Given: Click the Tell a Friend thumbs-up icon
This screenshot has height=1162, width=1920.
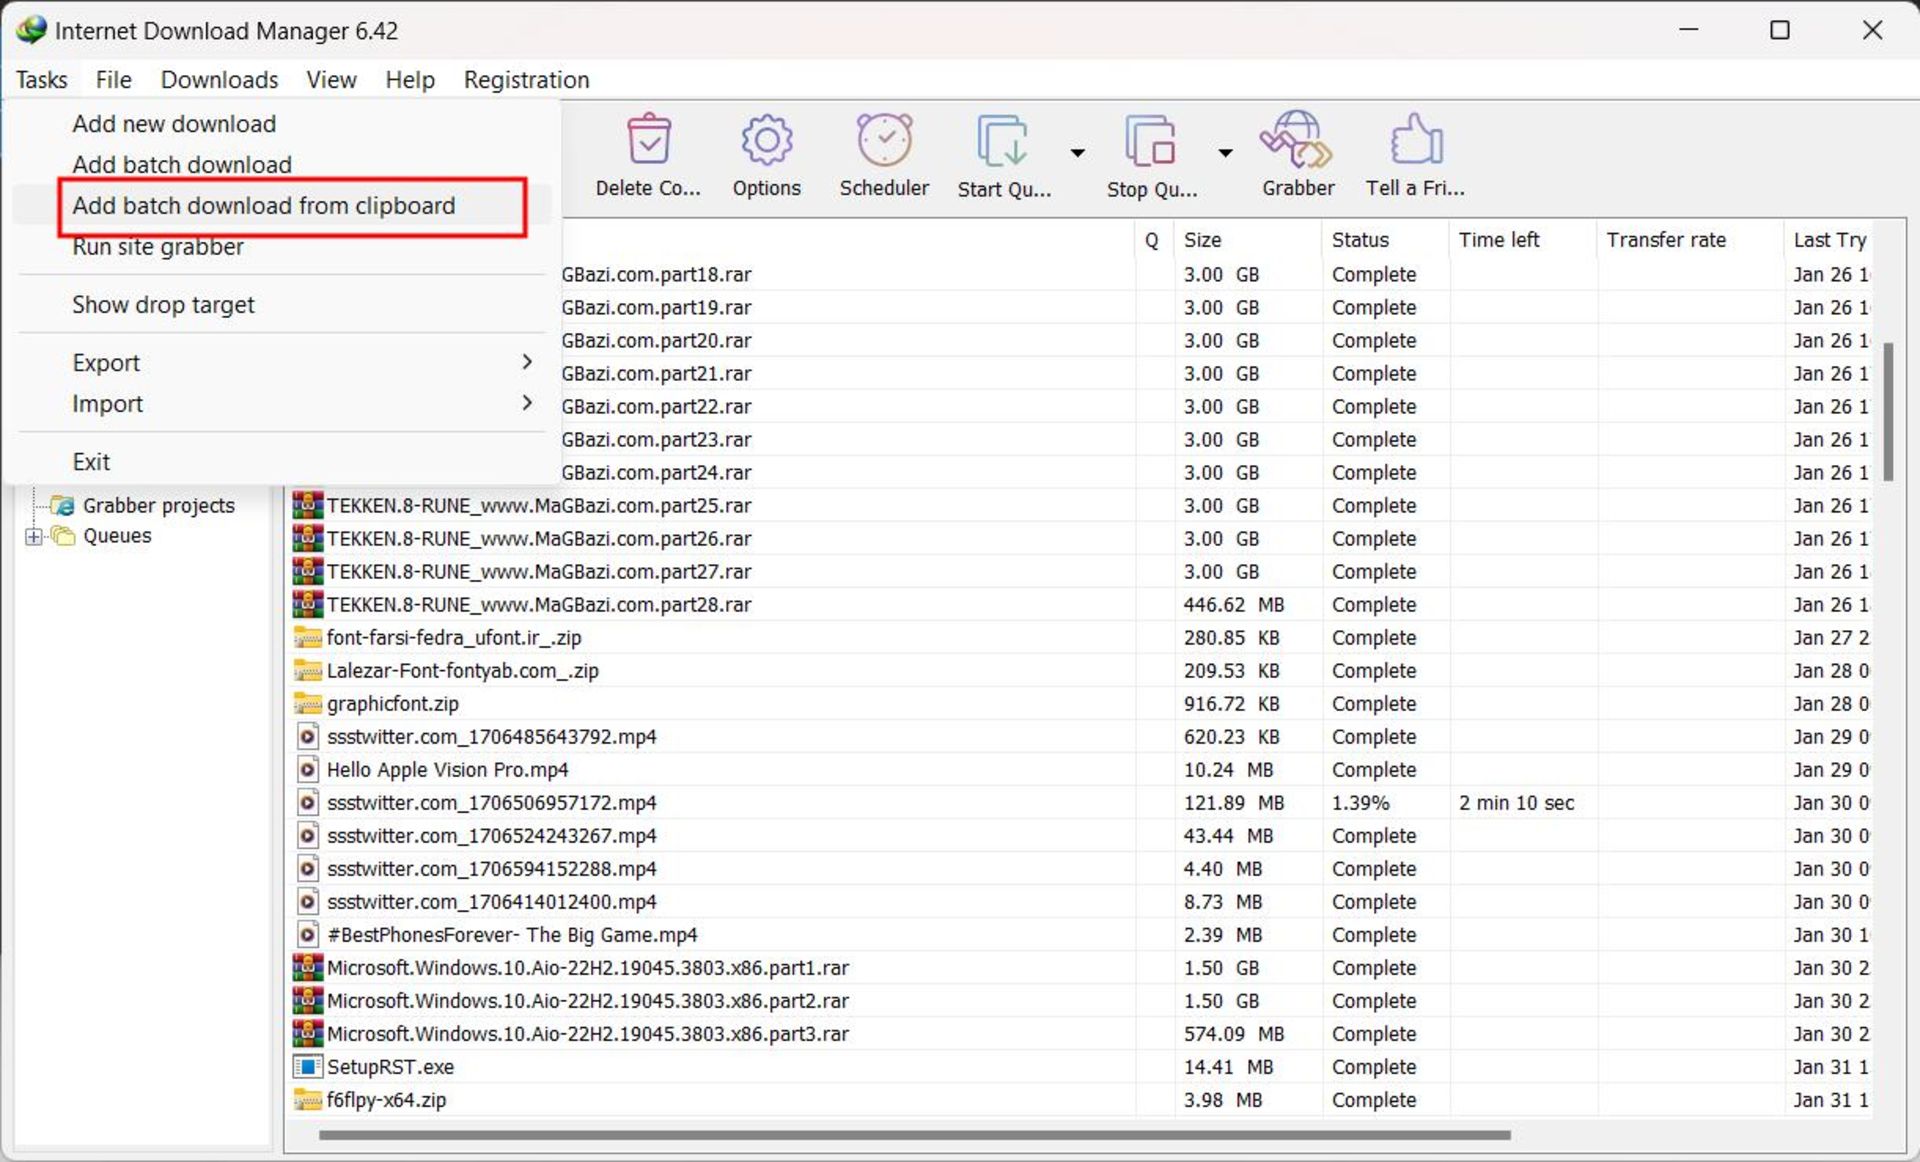Looking at the screenshot, I should (x=1416, y=140).
